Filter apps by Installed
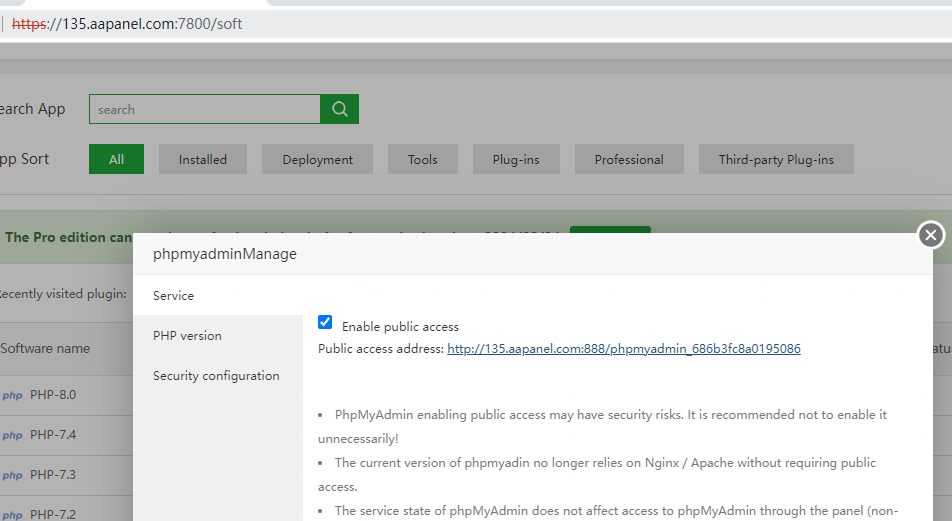The height and width of the screenshot is (521, 952). pos(203,159)
